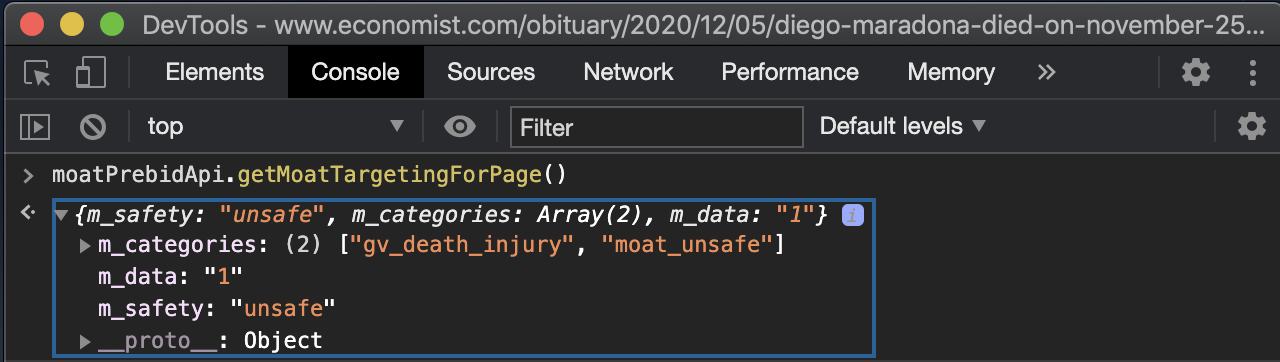
Task: Close the DevTools window with red button
Action: (x=32, y=23)
